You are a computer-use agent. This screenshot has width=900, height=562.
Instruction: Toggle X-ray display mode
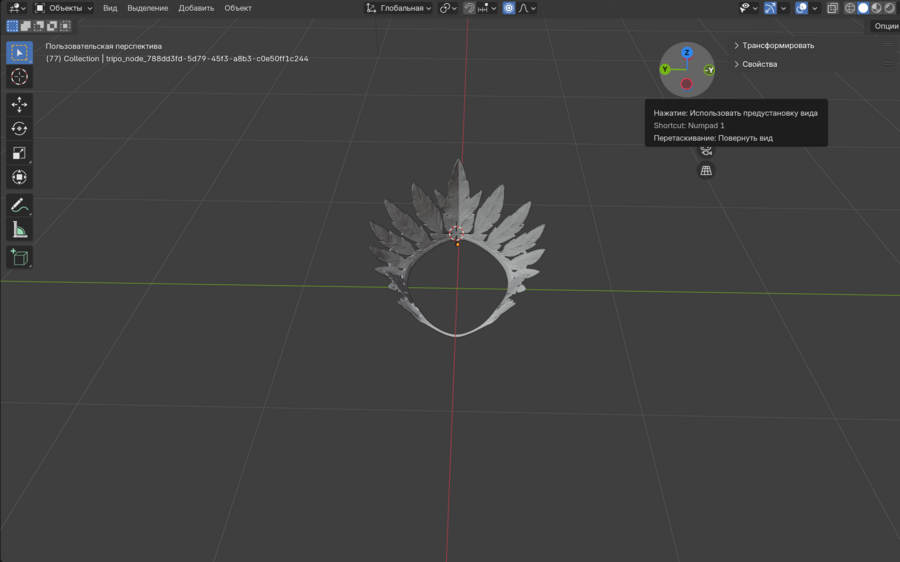(832, 8)
